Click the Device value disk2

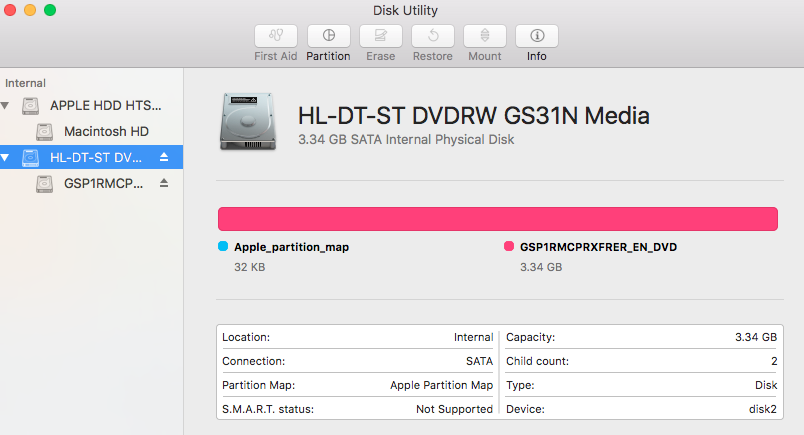(x=763, y=409)
